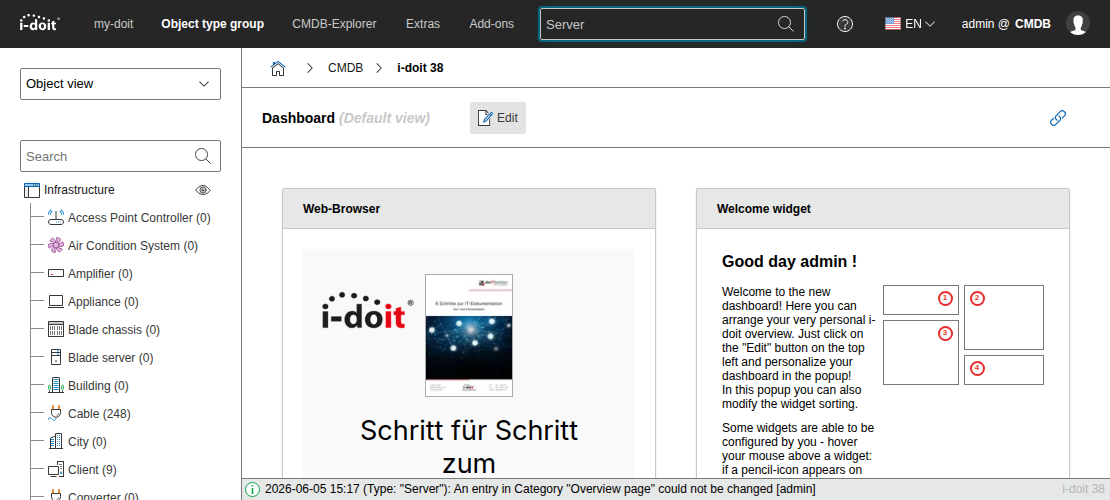The width and height of the screenshot is (1110, 500).
Task: Toggle the eye icon beside Infrastructure
Action: (203, 190)
